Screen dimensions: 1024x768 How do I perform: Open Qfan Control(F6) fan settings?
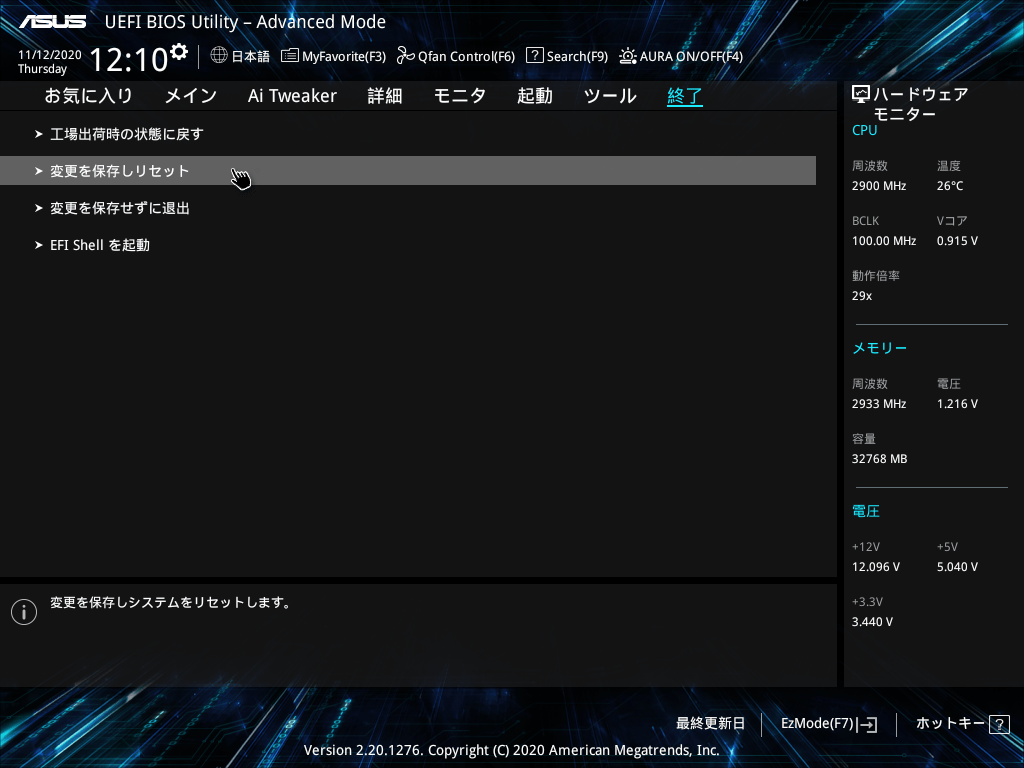click(x=456, y=56)
